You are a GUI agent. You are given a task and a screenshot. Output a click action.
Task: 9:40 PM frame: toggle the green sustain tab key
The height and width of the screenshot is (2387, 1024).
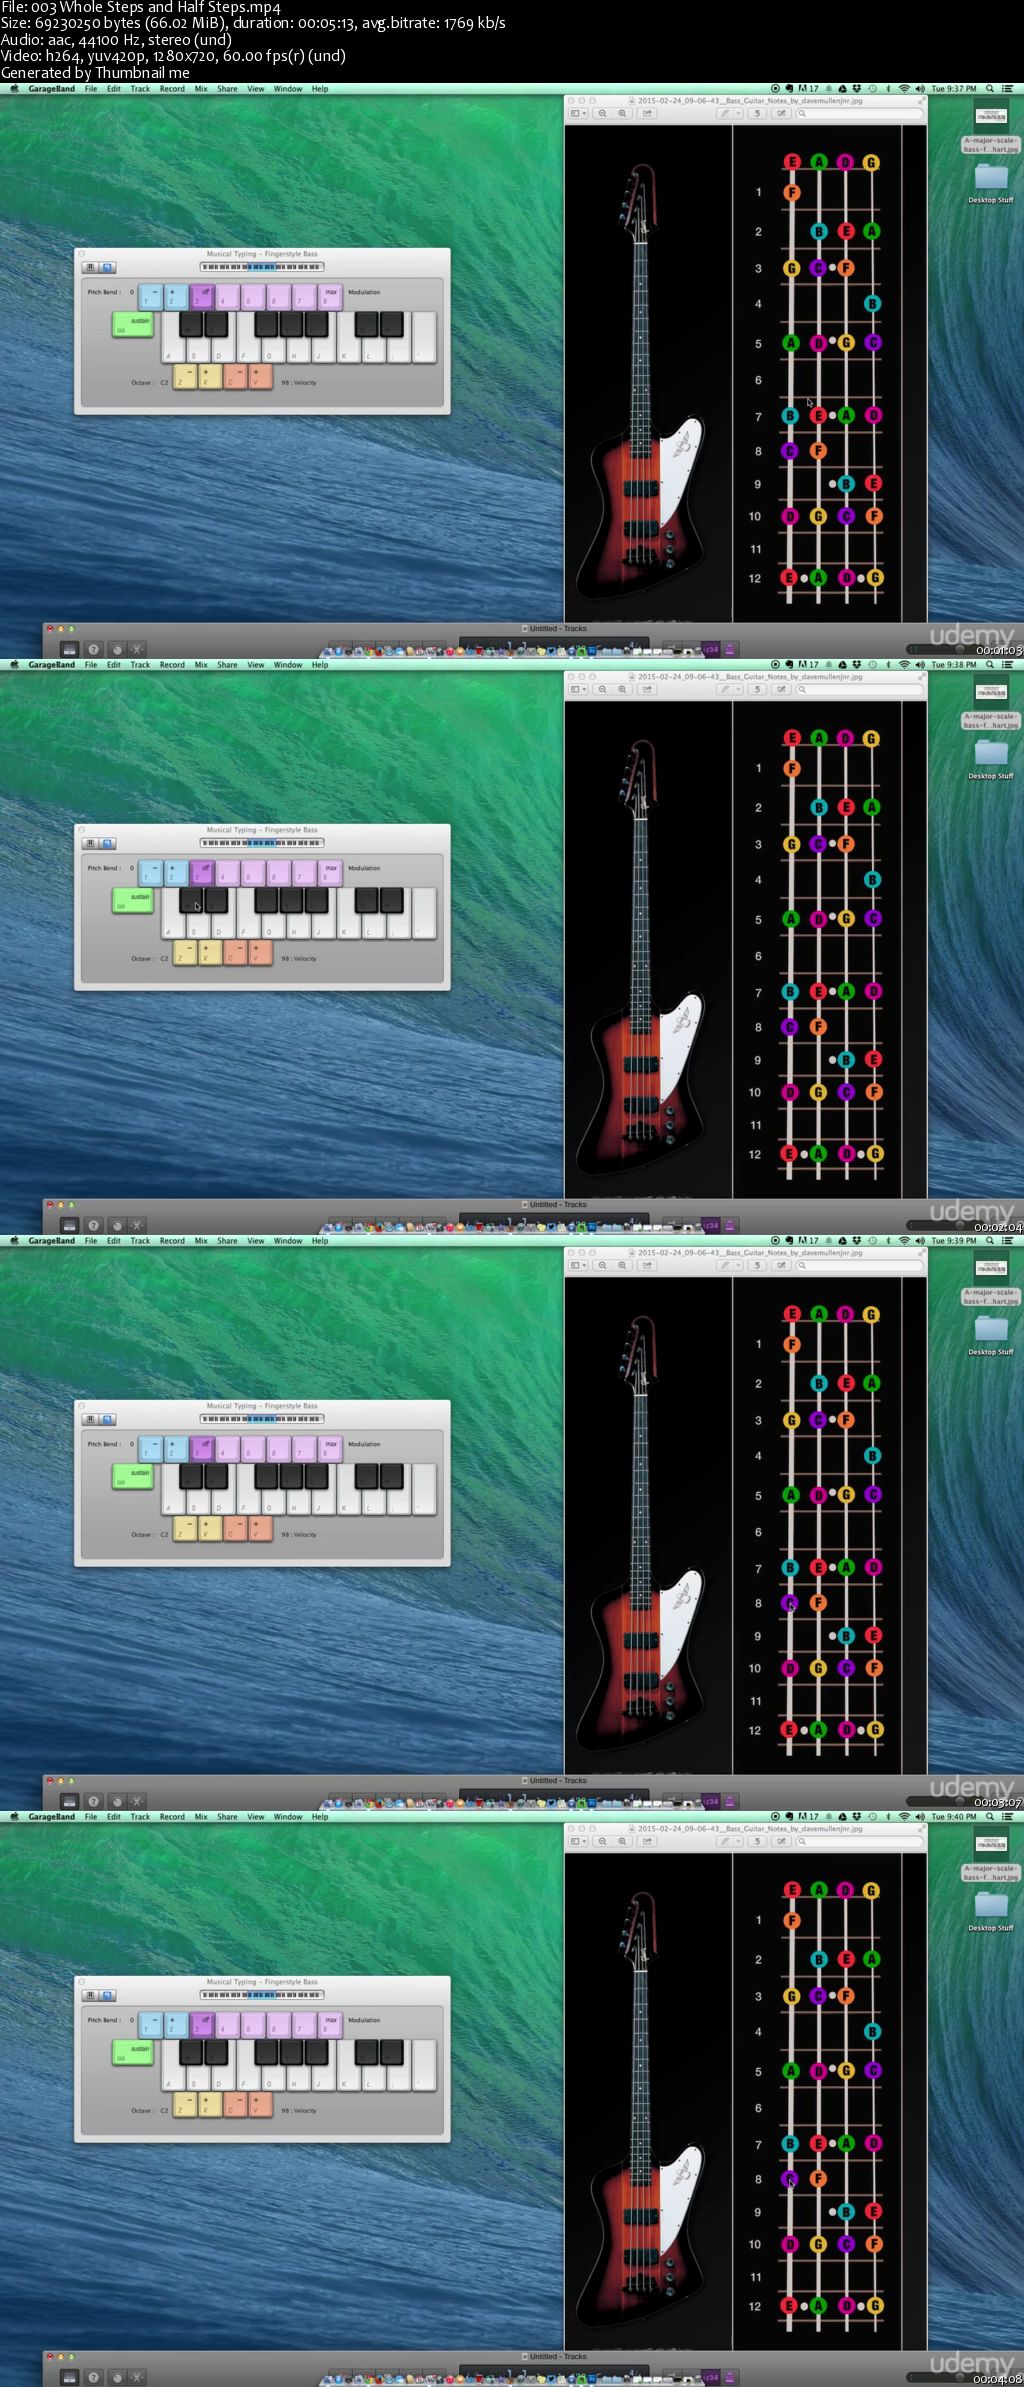tap(133, 2053)
